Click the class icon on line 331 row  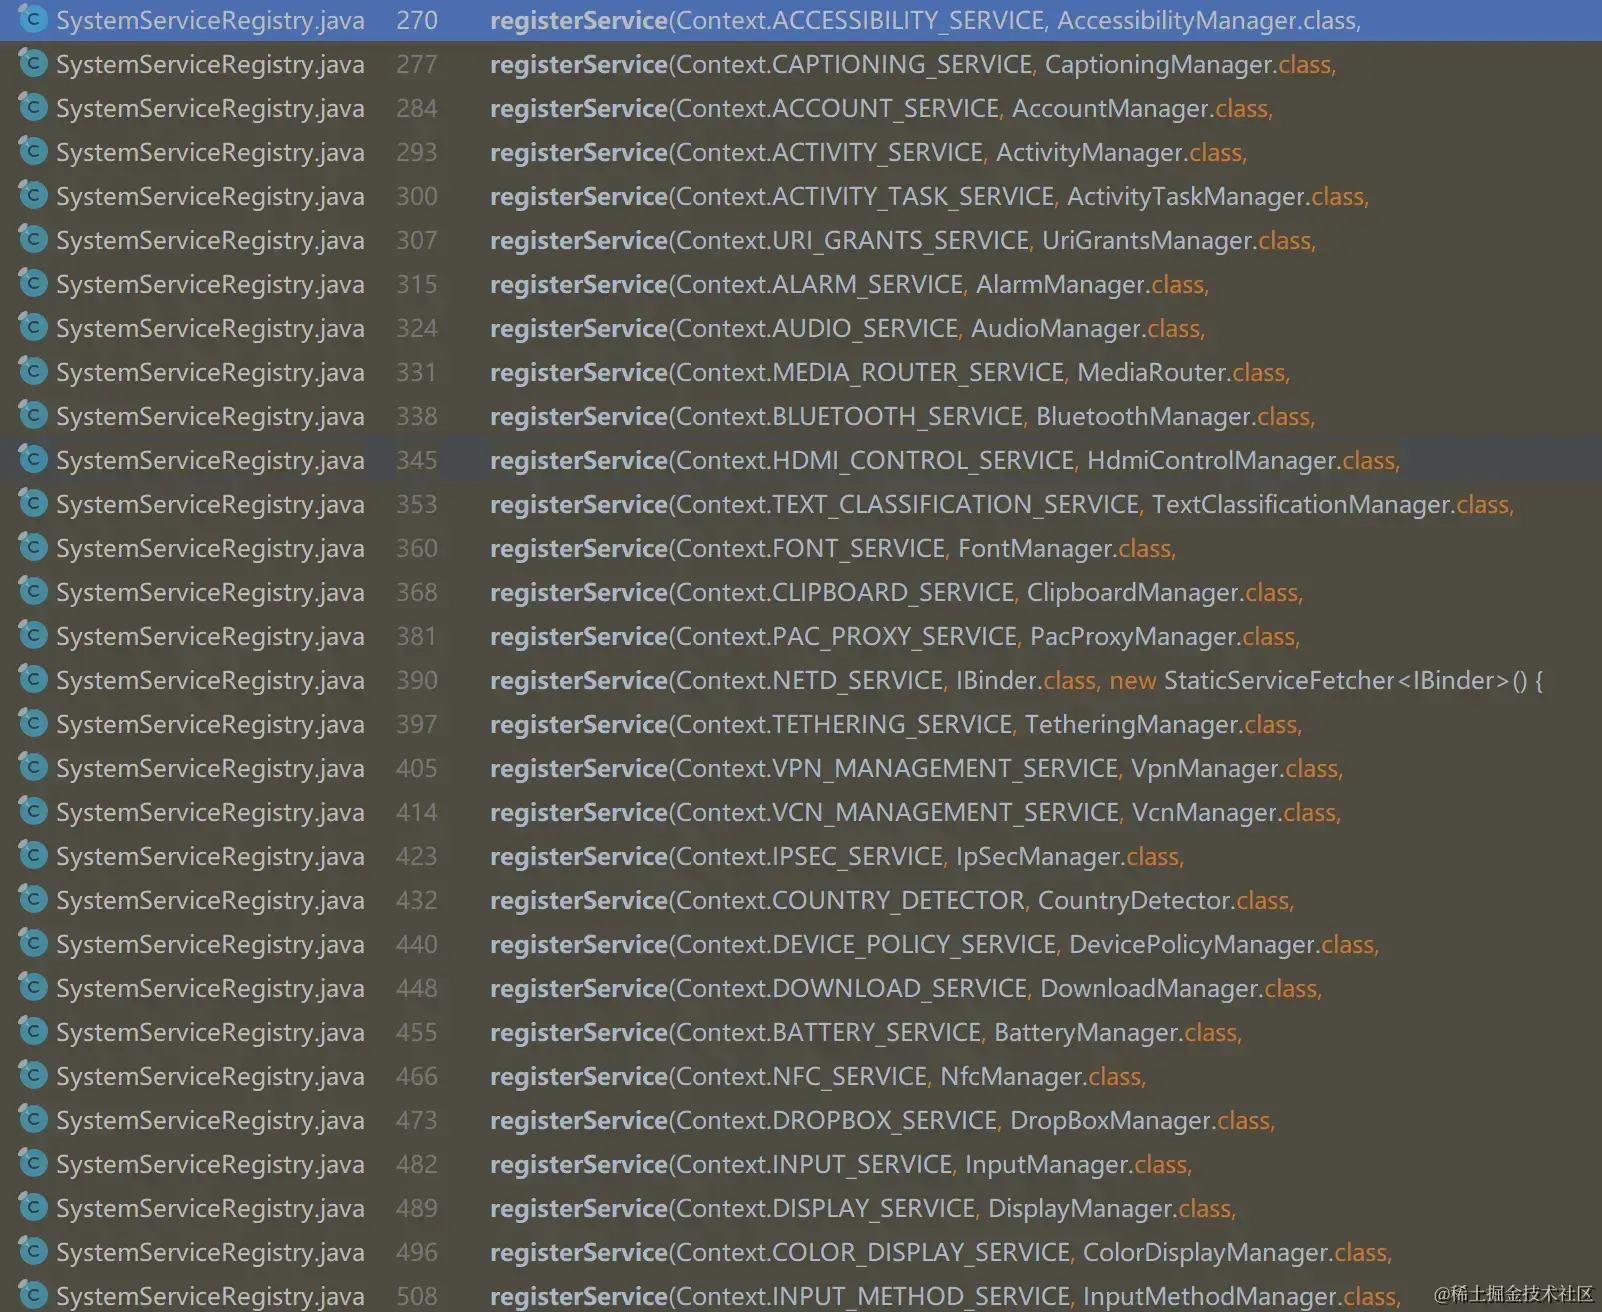pyautogui.click(x=33, y=371)
